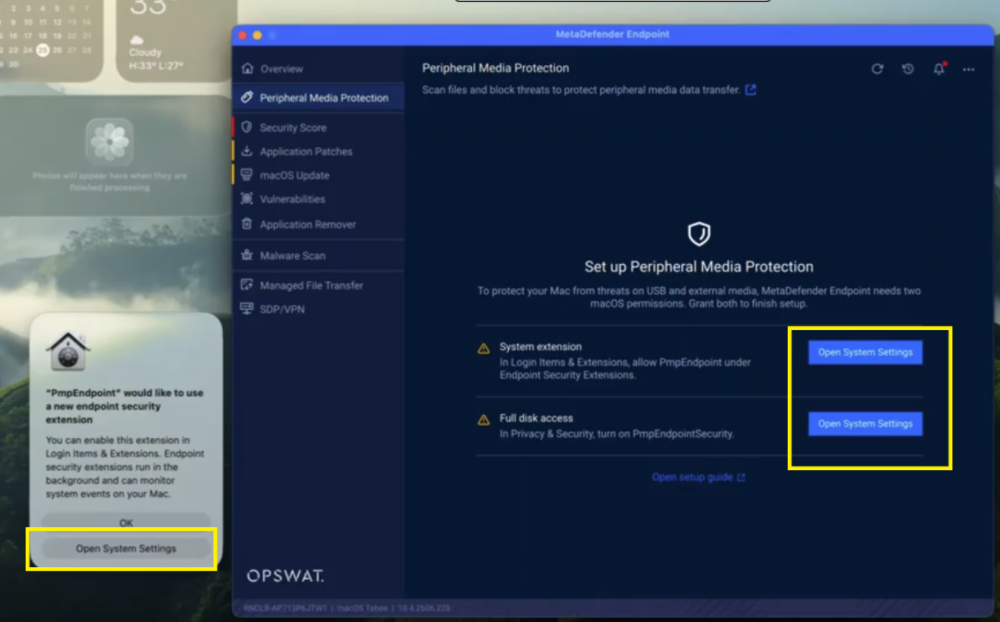
Task: Click the Managed File Transfer icon
Action: click(247, 285)
